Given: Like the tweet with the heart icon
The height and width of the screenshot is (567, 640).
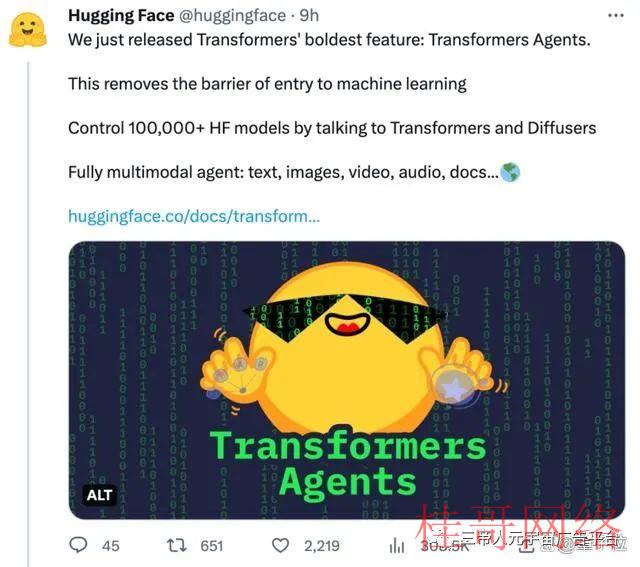Looking at the screenshot, I should [x=280, y=545].
